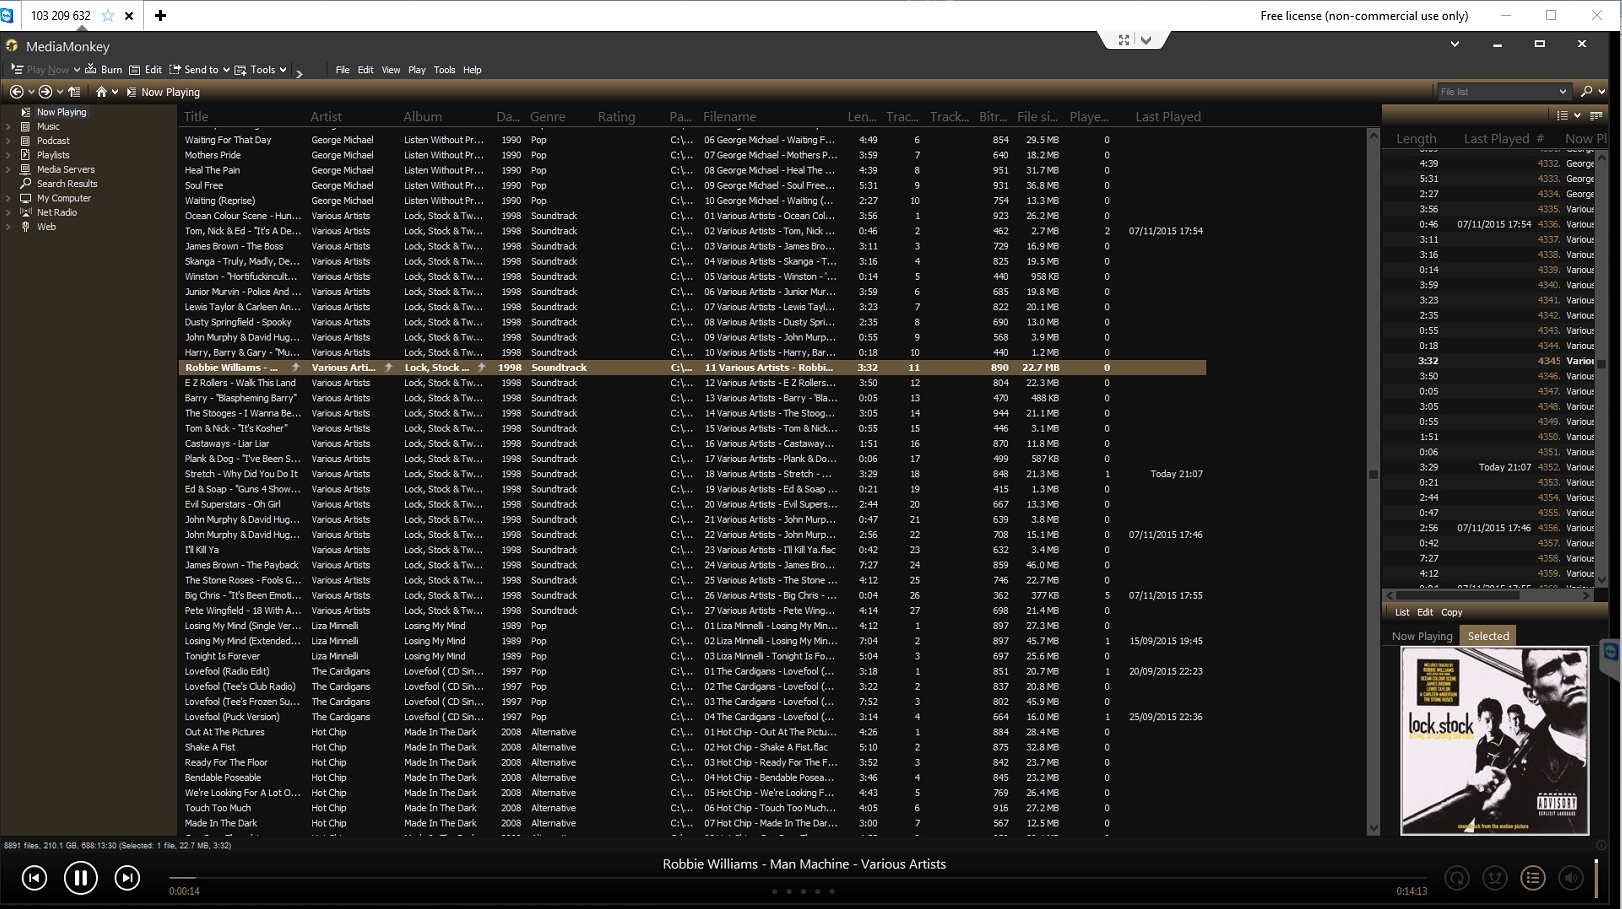Click the mute speaker icon
This screenshot has height=909, width=1622.
(x=1571, y=878)
